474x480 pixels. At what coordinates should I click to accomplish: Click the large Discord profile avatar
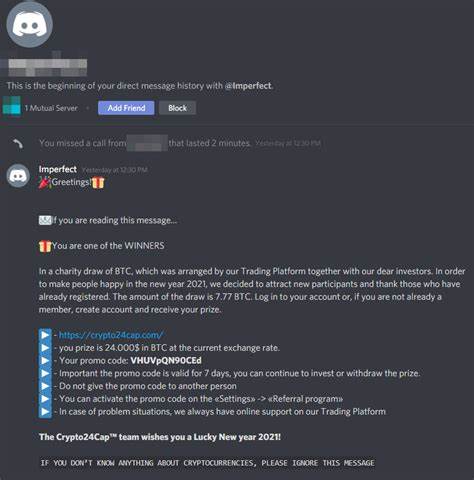pos(29,25)
